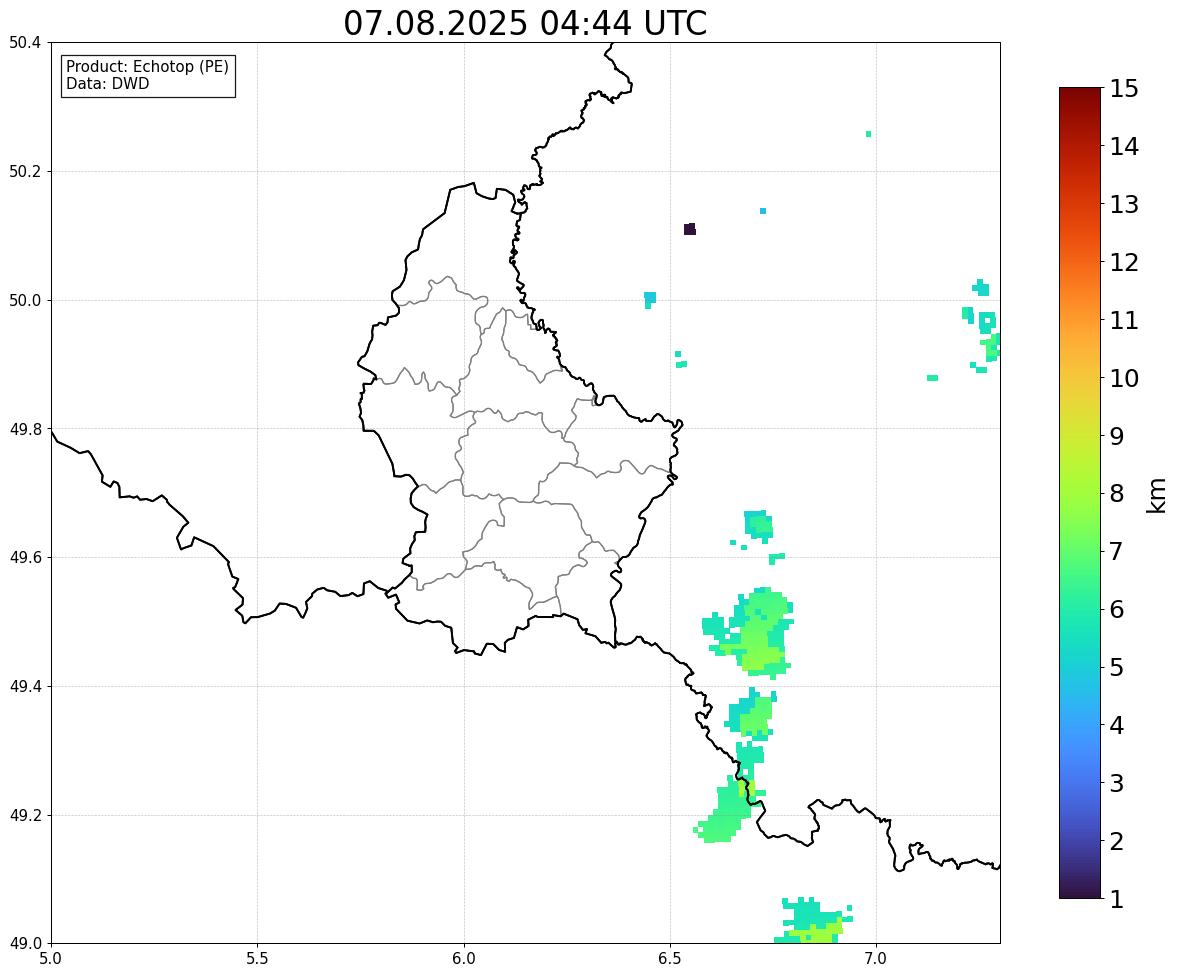The width and height of the screenshot is (1178, 976).
Task: Click the echo cell near 49.35N 6.7E
Action: point(751,714)
